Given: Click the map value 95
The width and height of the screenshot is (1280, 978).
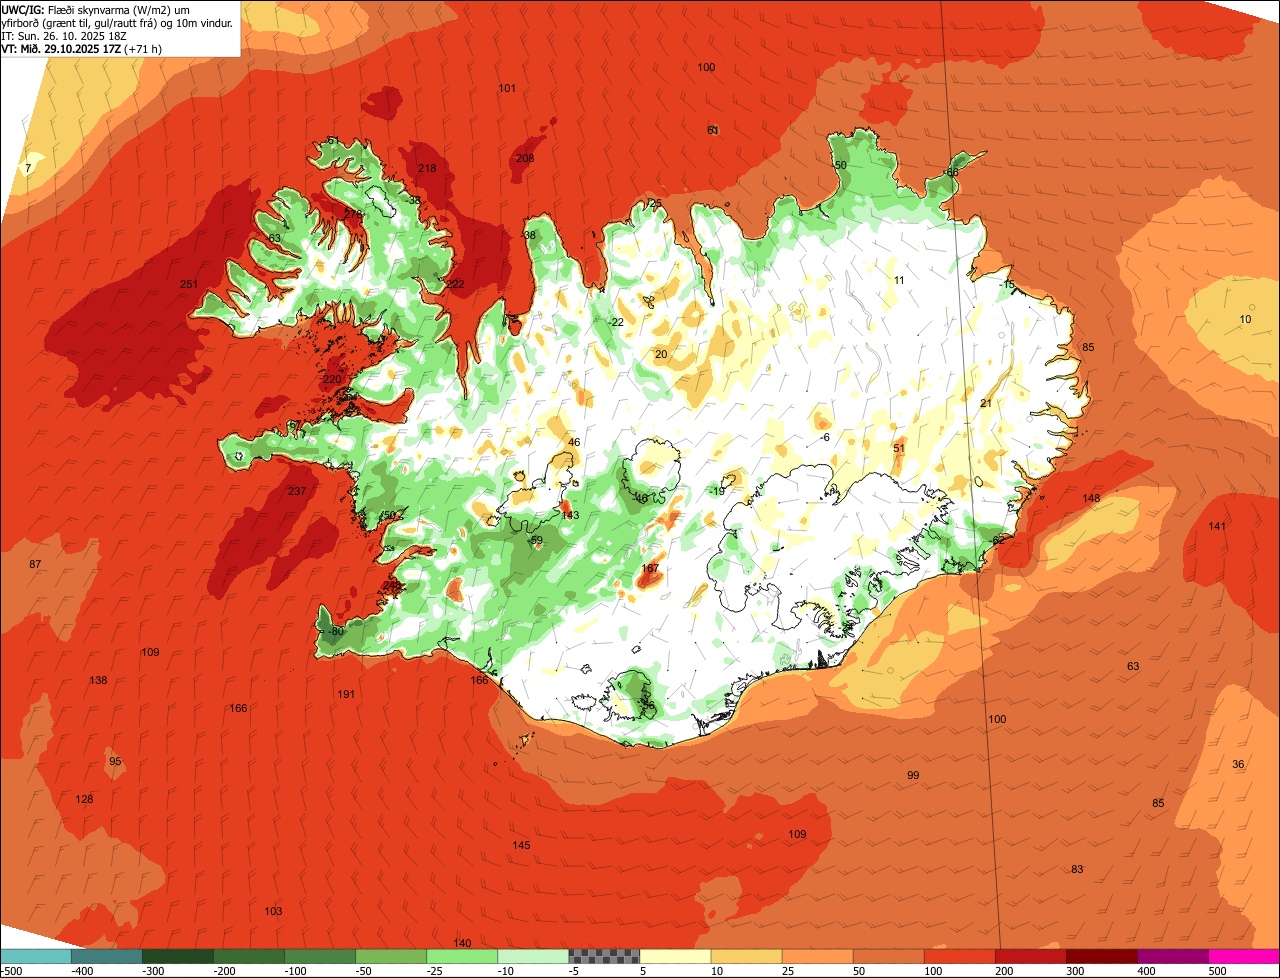Looking at the screenshot, I should (115, 761).
